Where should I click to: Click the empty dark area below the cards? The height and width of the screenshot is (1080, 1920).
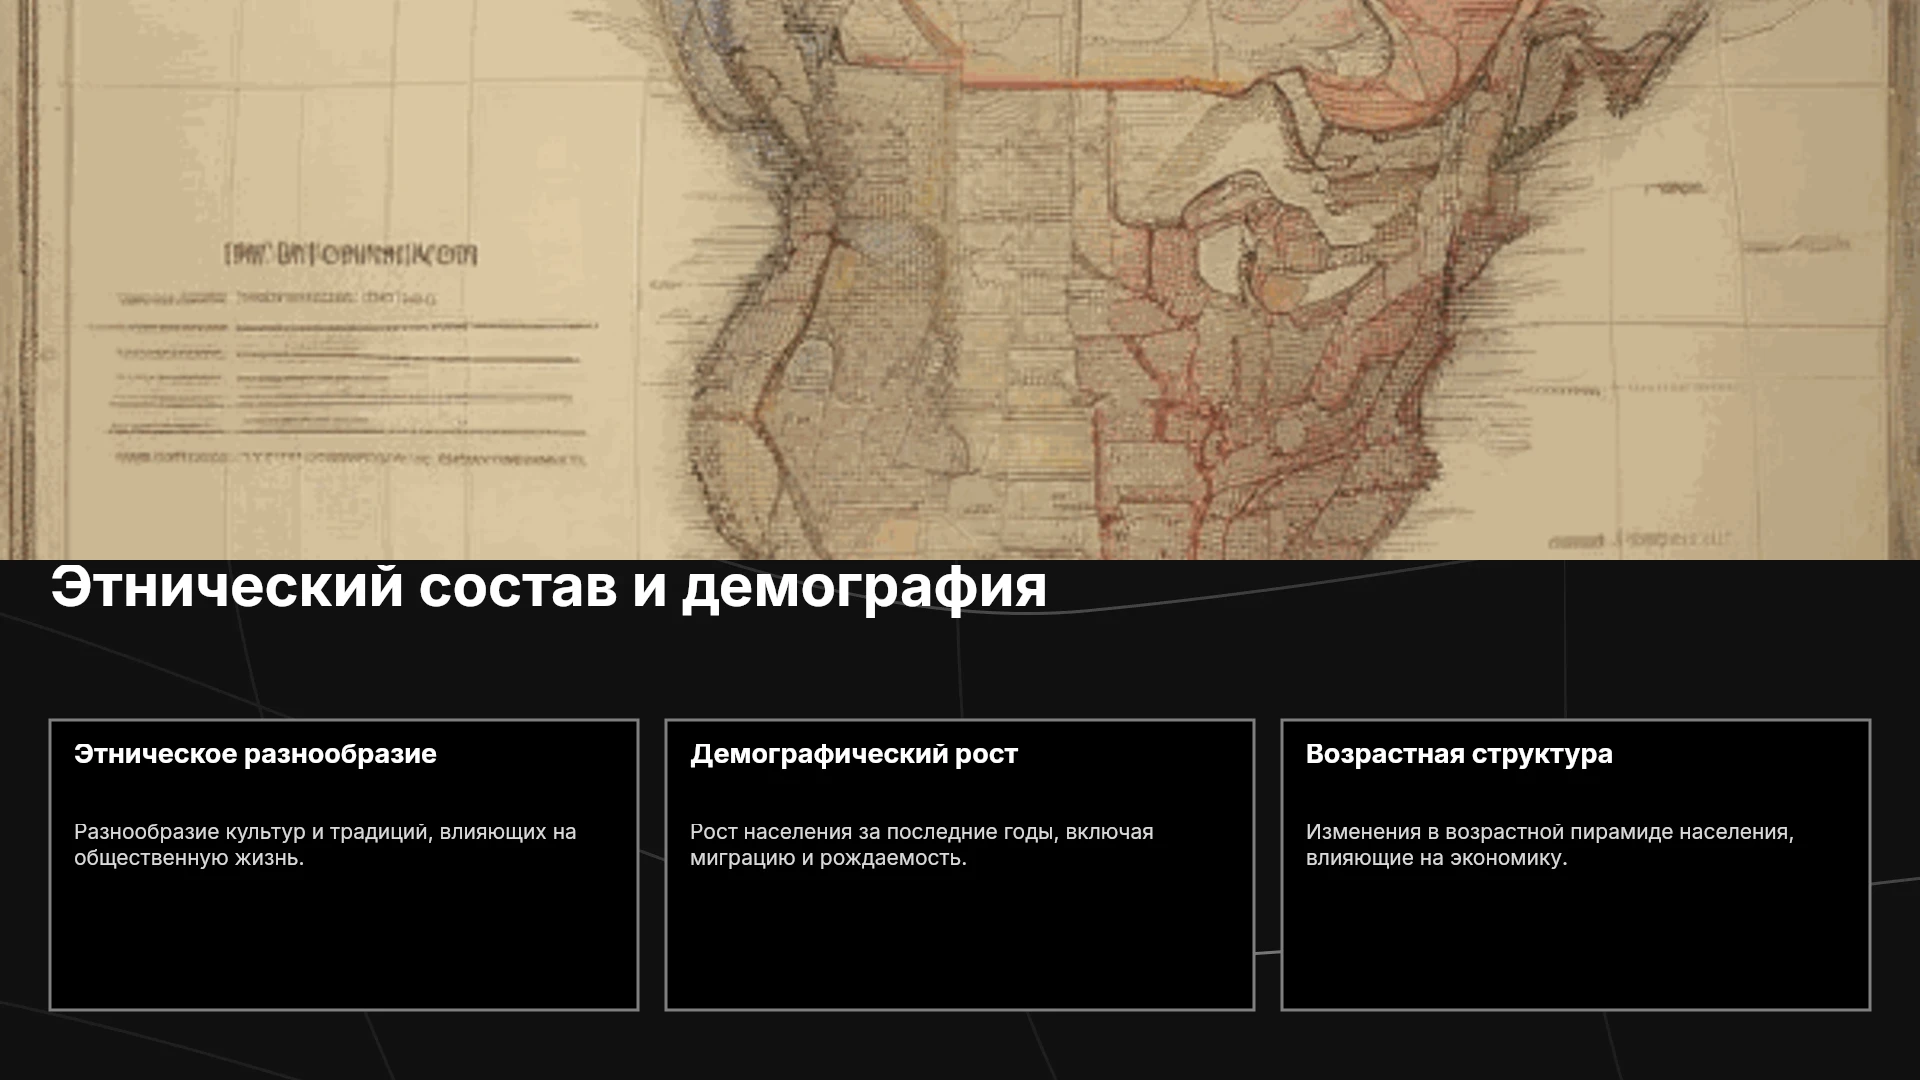coord(960,1046)
